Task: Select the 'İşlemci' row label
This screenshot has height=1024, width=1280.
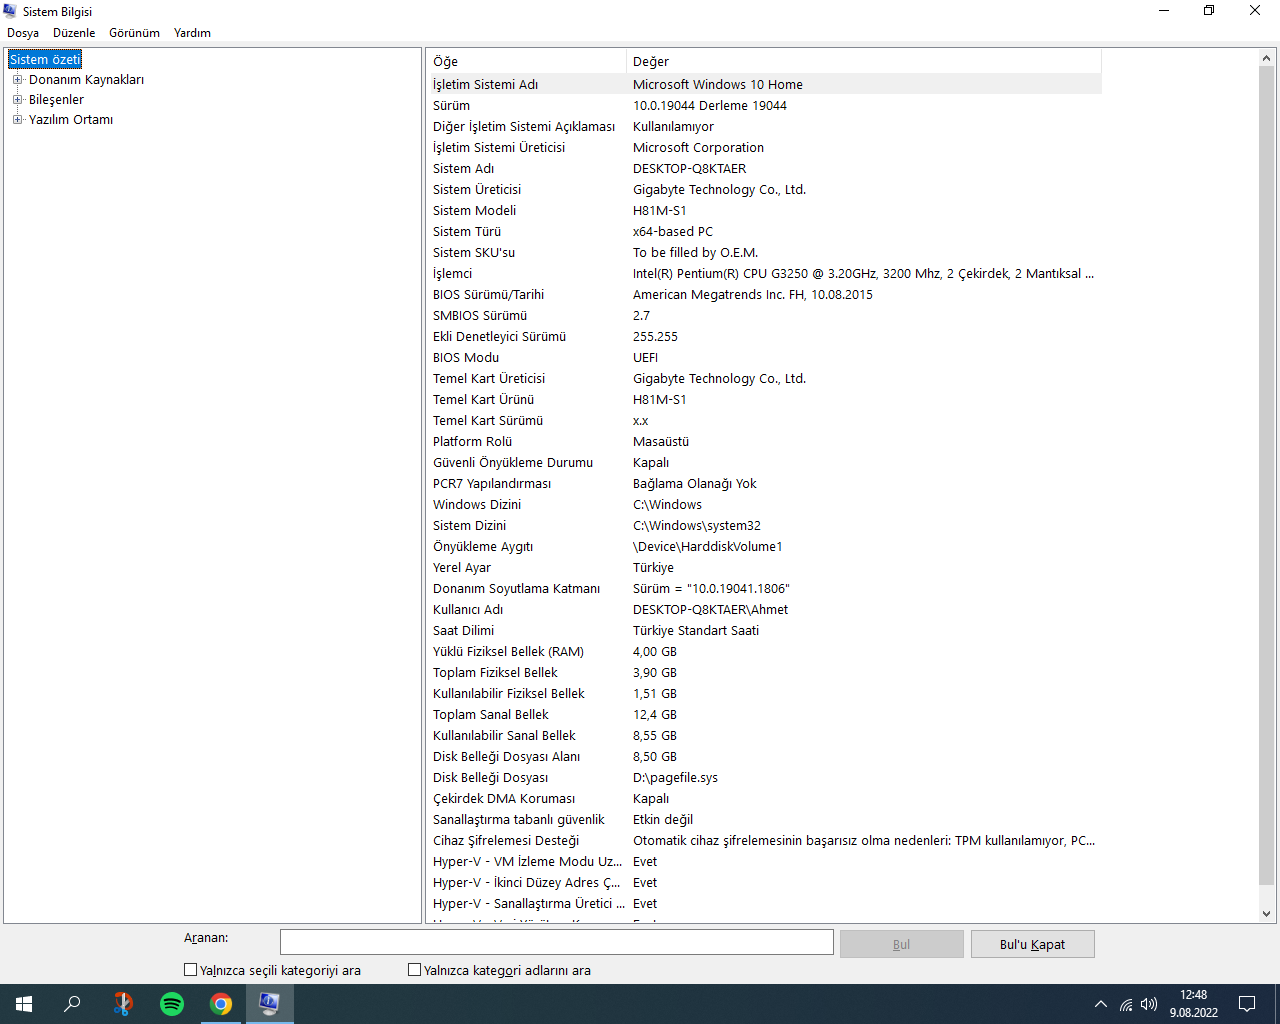Action: point(453,274)
